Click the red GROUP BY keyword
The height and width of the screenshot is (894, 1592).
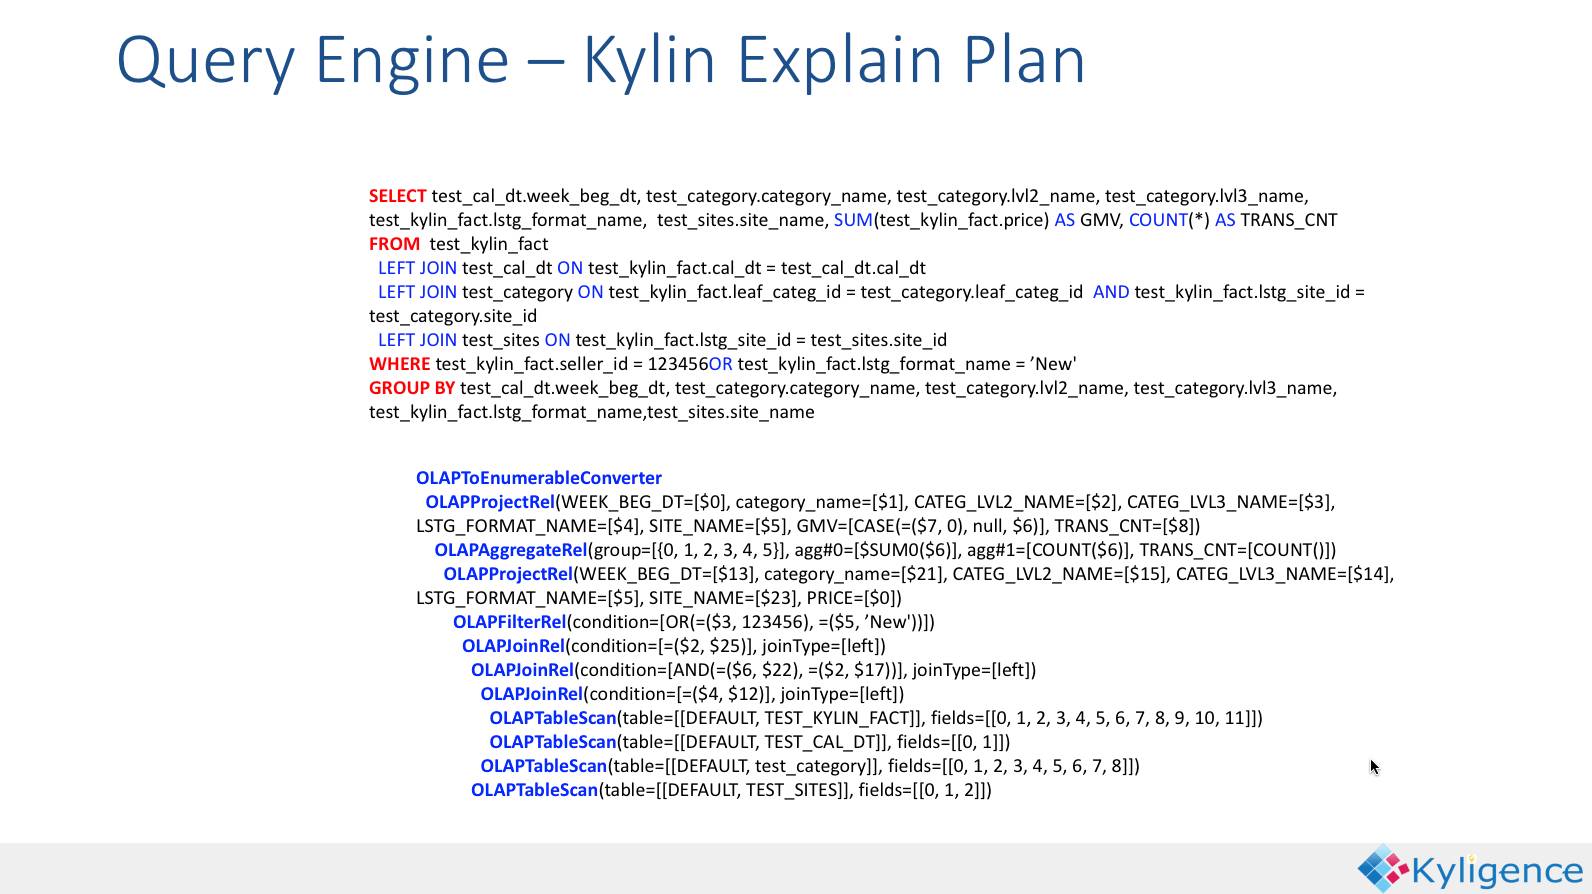[412, 388]
